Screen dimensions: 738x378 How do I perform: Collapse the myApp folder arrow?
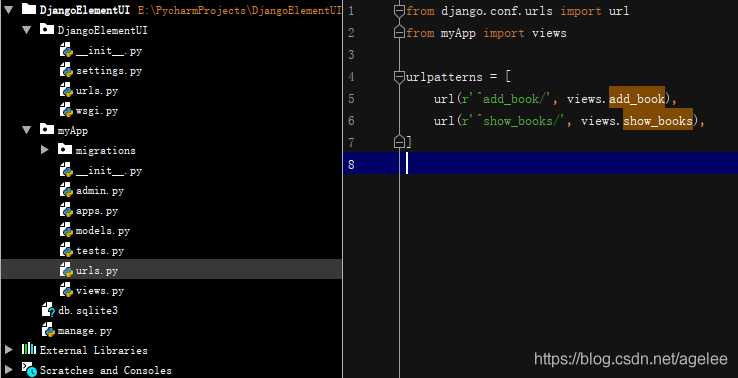(x=27, y=130)
